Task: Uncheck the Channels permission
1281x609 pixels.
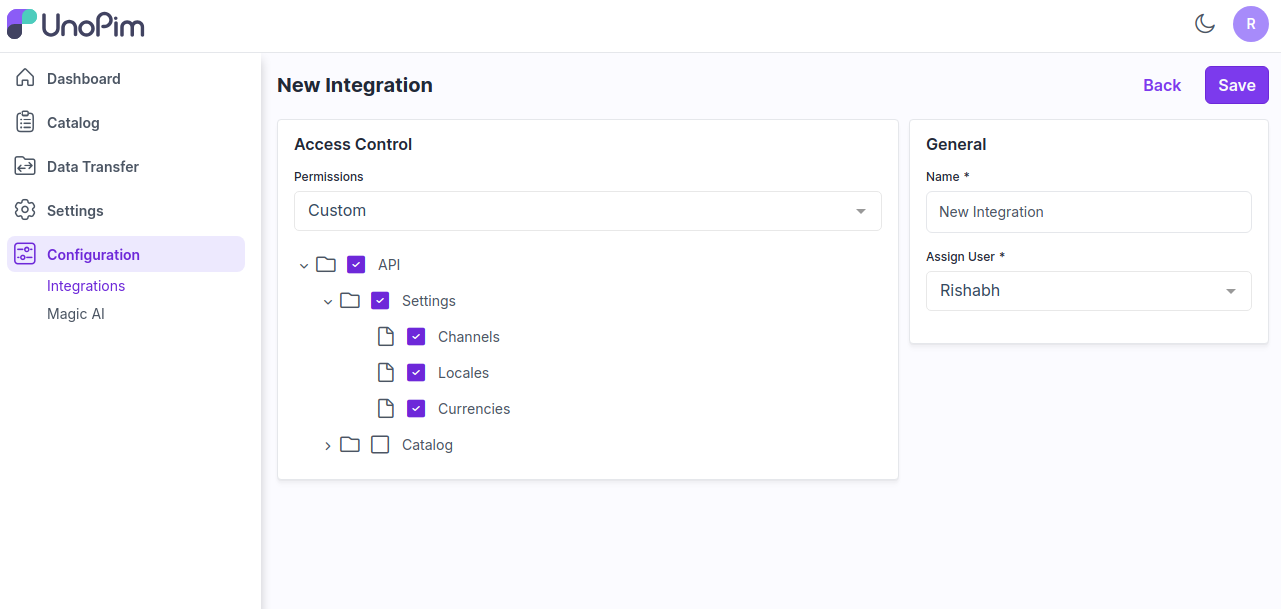Action: pos(416,336)
